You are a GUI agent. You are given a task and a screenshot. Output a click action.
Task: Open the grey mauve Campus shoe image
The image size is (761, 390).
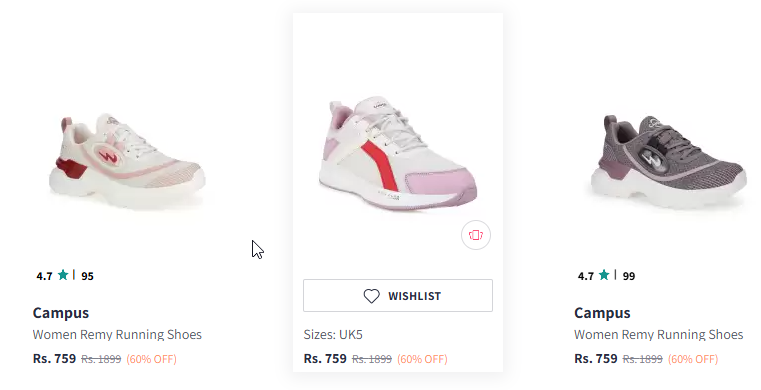669,161
